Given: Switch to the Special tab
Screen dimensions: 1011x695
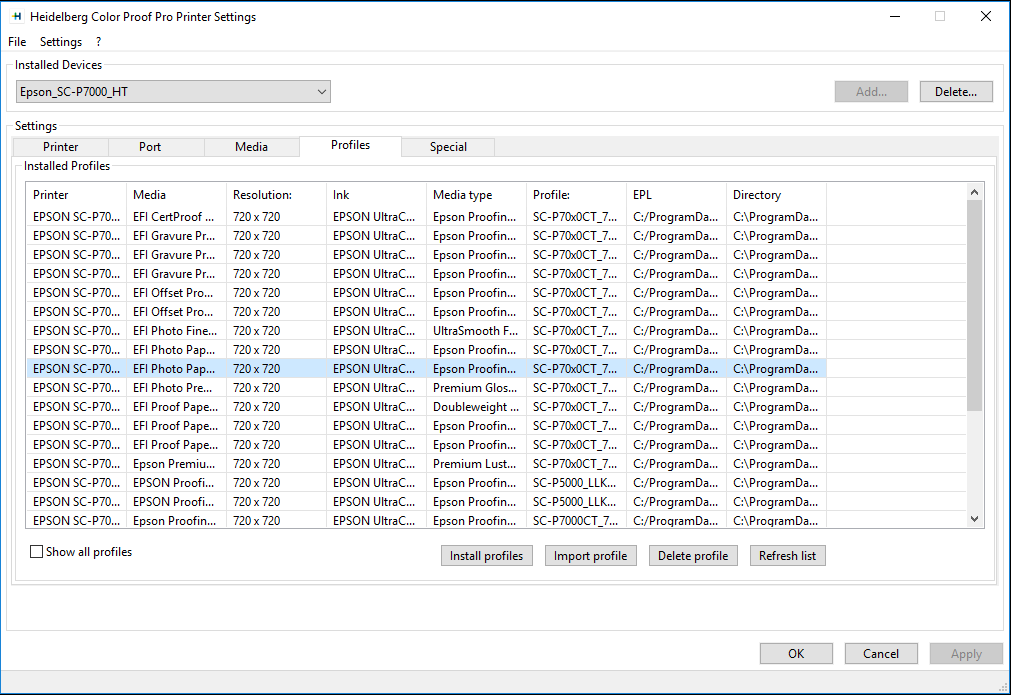Looking at the screenshot, I should (448, 147).
